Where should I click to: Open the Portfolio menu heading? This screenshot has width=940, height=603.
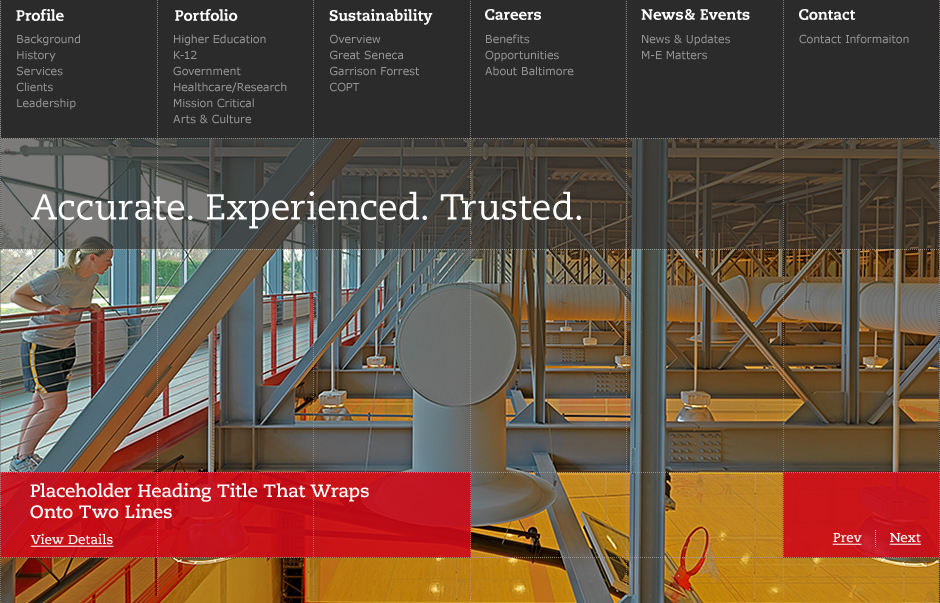205,15
